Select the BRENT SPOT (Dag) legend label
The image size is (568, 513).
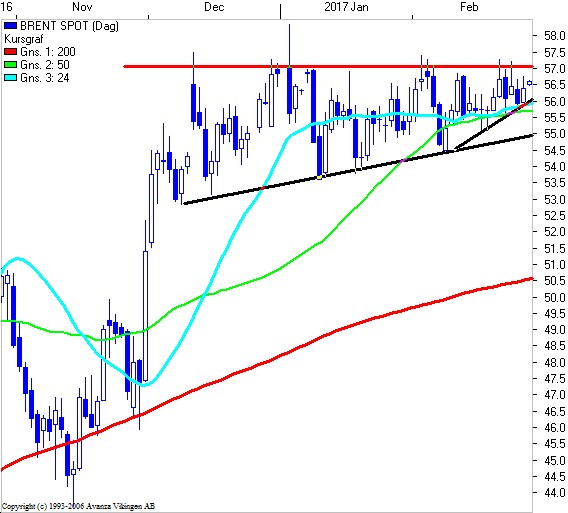coord(69,26)
